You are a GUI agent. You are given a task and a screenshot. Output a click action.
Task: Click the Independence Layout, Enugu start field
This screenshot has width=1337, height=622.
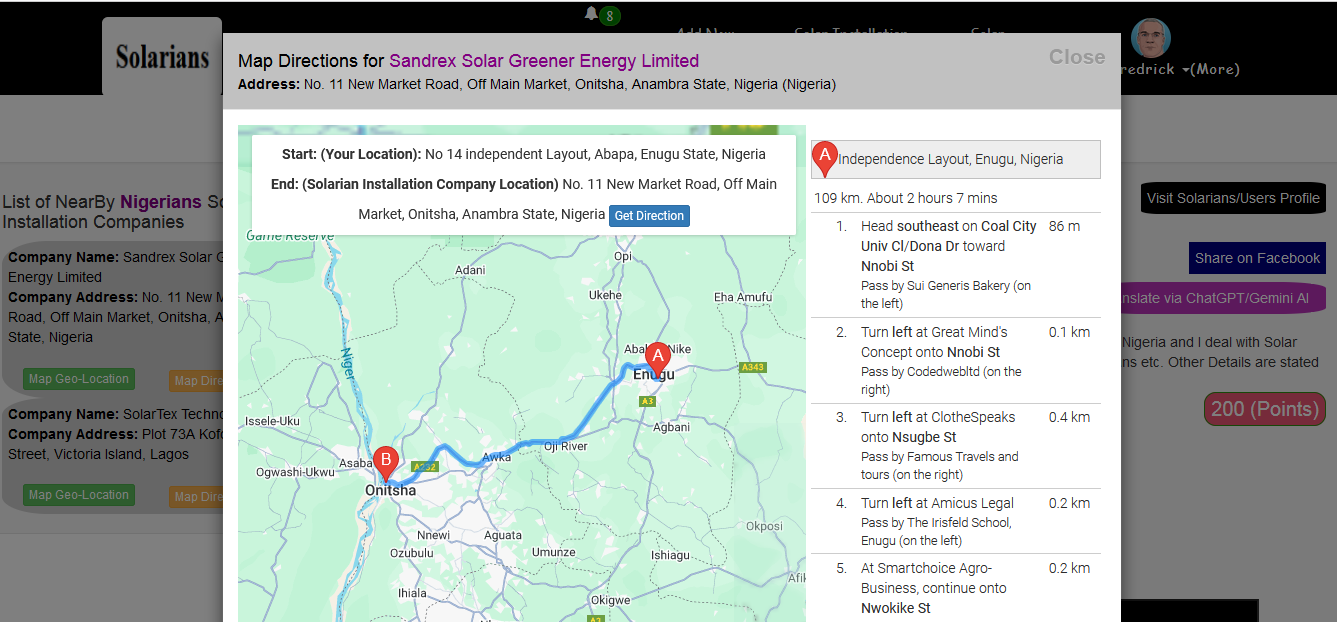click(956, 159)
